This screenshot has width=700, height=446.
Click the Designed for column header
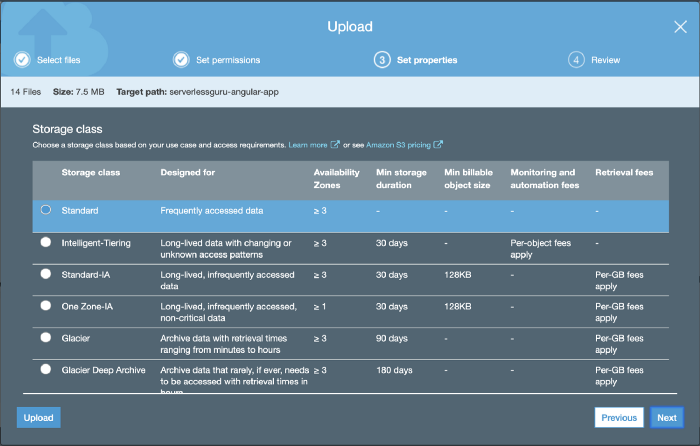click(188, 172)
